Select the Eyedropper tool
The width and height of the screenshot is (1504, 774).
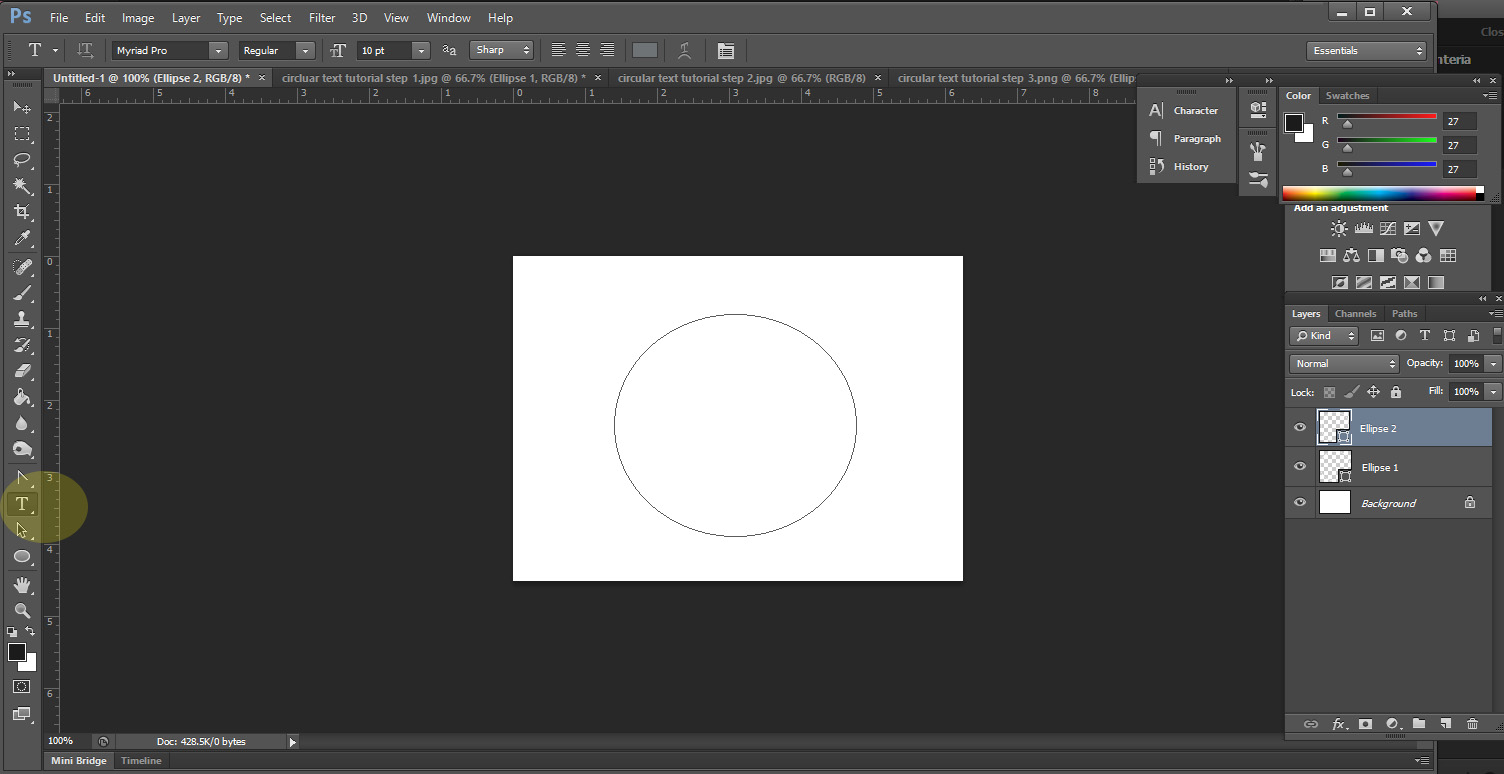point(21,239)
